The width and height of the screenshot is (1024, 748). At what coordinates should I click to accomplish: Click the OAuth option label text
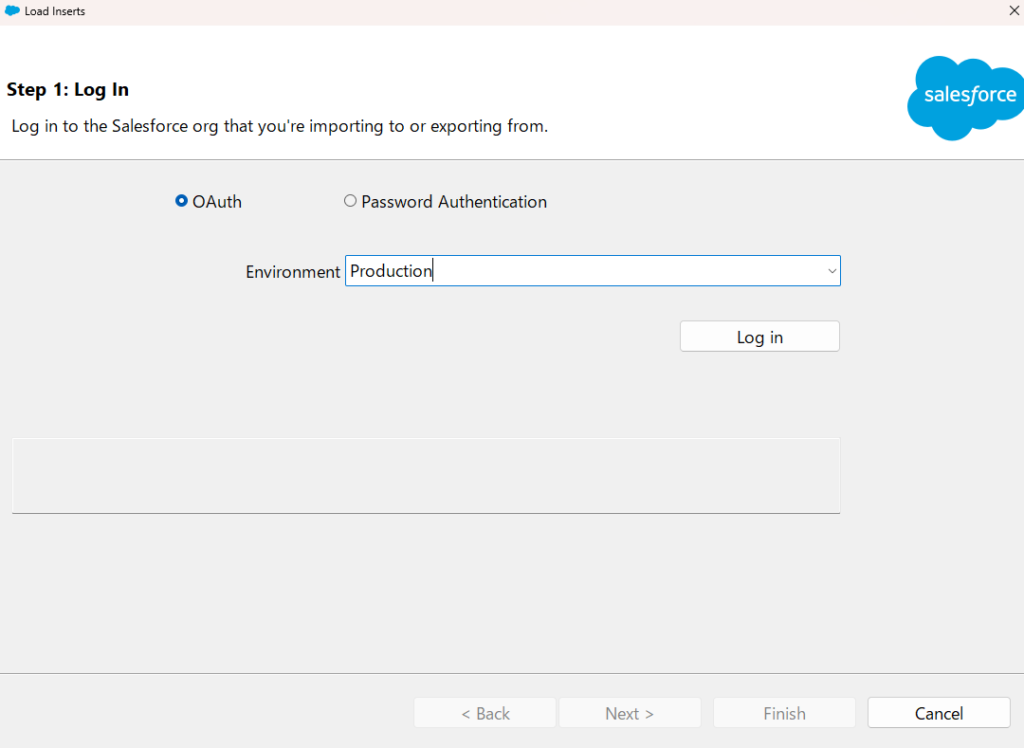tap(217, 202)
